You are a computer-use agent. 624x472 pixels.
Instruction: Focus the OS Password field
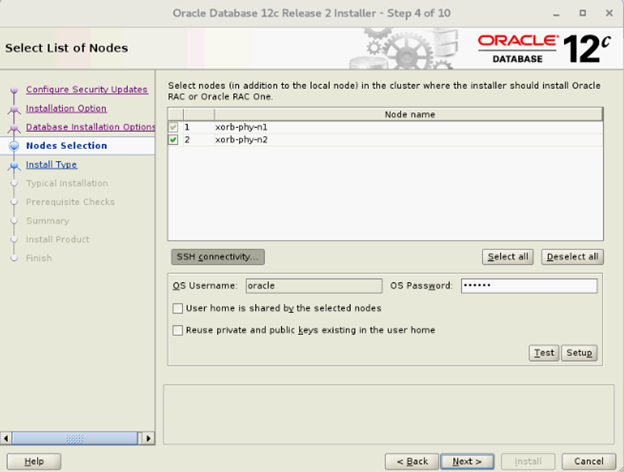(x=529, y=286)
